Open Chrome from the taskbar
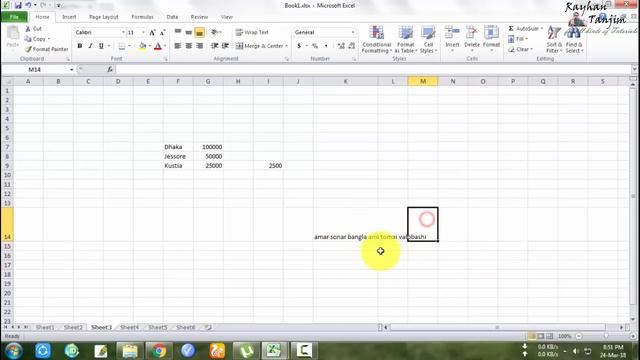The width and height of the screenshot is (640, 360). click(x=159, y=351)
